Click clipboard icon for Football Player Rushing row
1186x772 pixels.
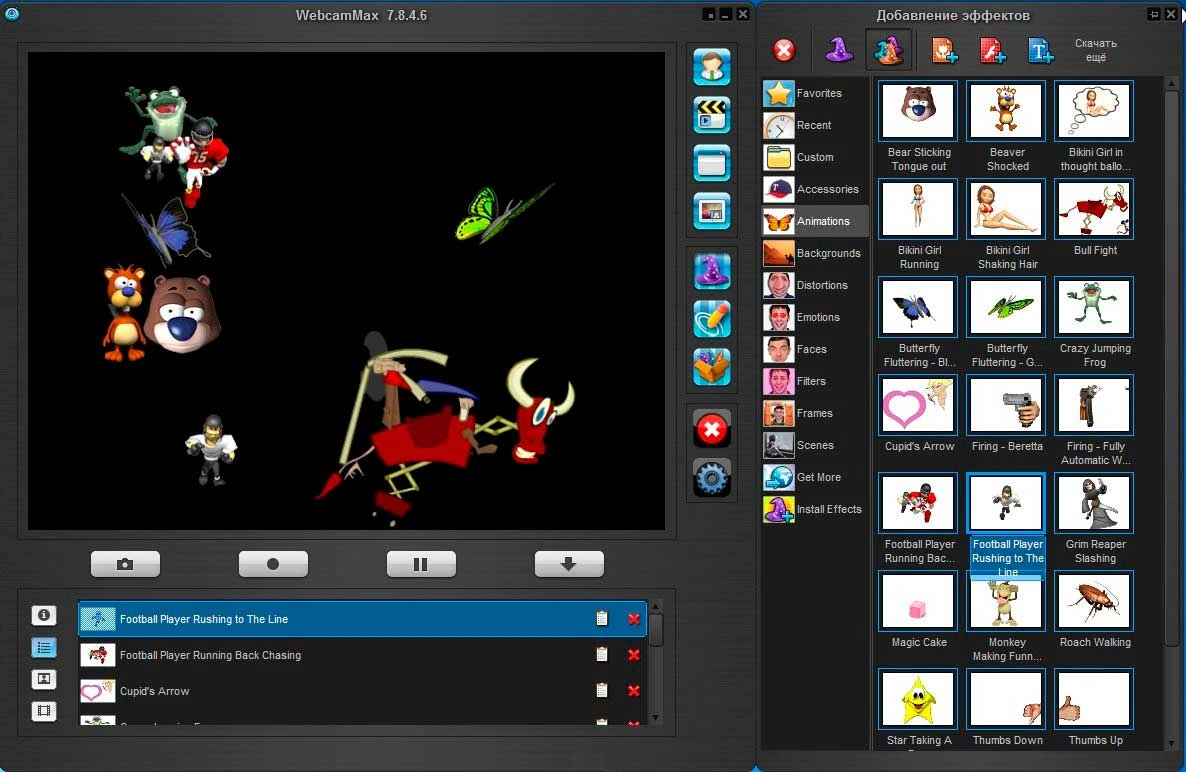point(602,619)
